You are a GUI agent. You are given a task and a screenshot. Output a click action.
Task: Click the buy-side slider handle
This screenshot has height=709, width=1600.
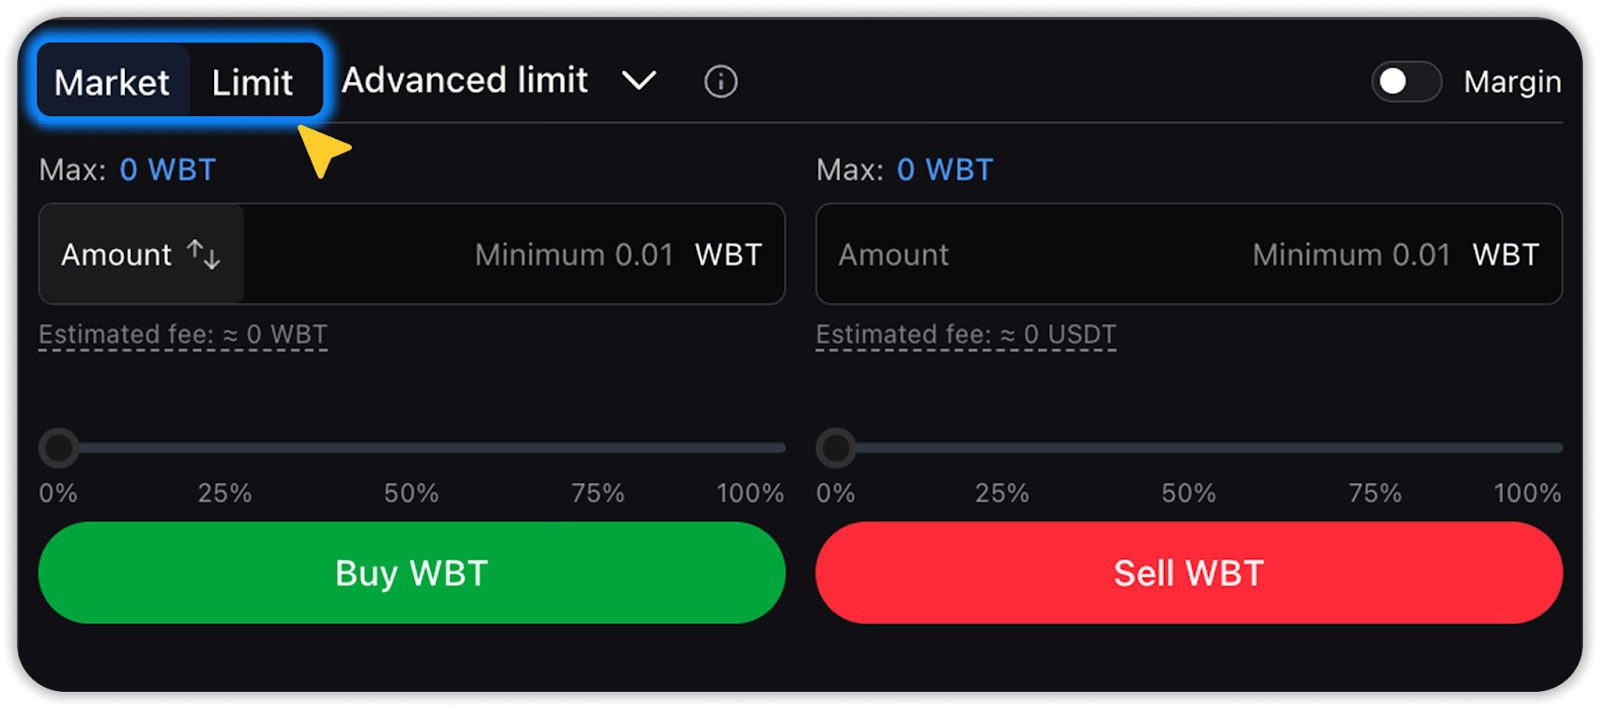(x=59, y=448)
